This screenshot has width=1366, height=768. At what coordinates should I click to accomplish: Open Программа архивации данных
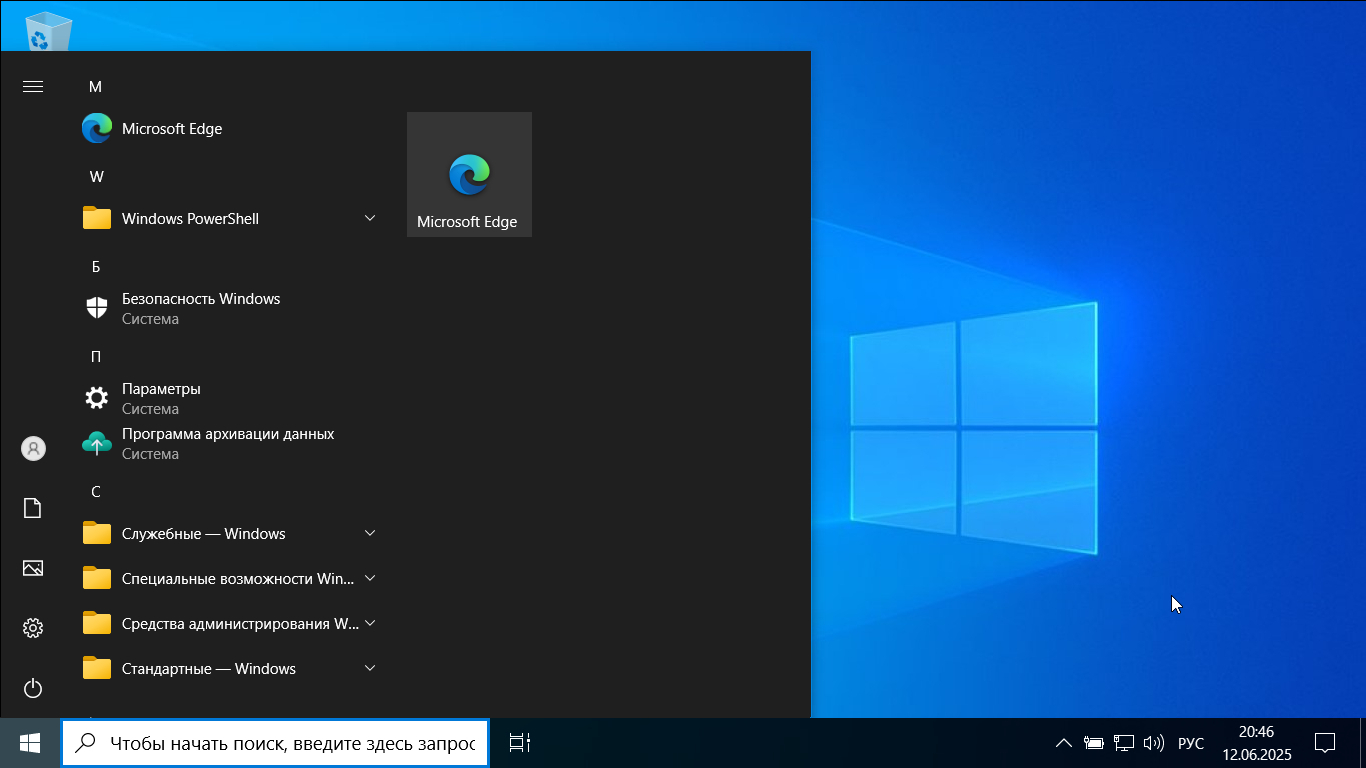(x=227, y=443)
